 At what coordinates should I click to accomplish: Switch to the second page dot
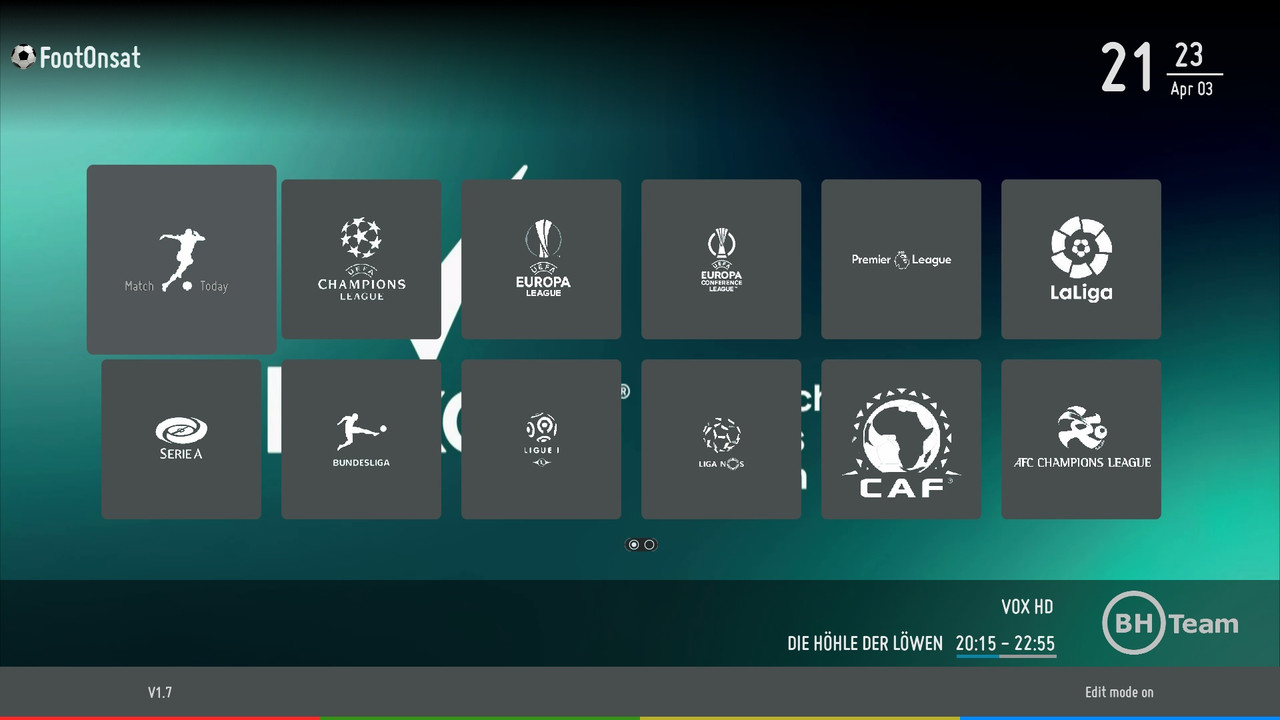click(649, 545)
